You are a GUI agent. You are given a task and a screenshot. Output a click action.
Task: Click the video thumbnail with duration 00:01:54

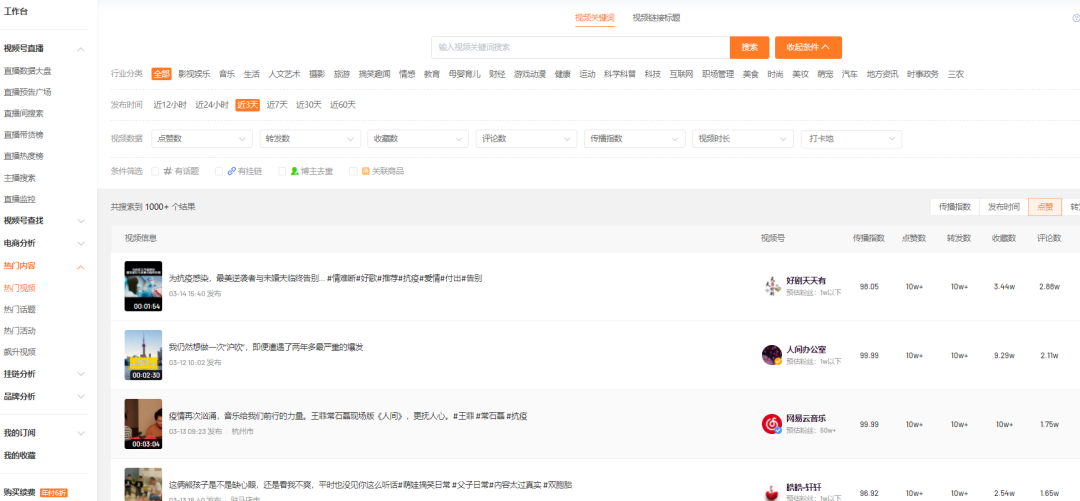tap(143, 286)
